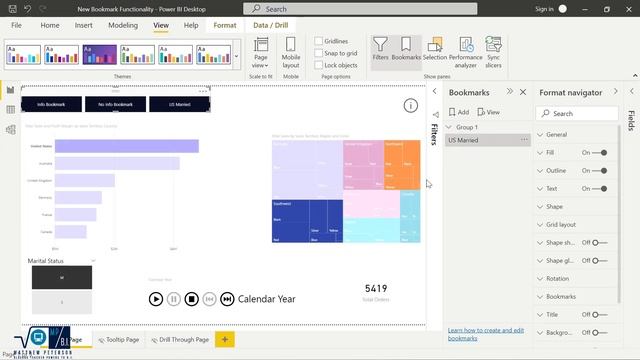Switch to Model view in left sidebar
Screen dimensions: 640x360
pyautogui.click(x=11, y=130)
